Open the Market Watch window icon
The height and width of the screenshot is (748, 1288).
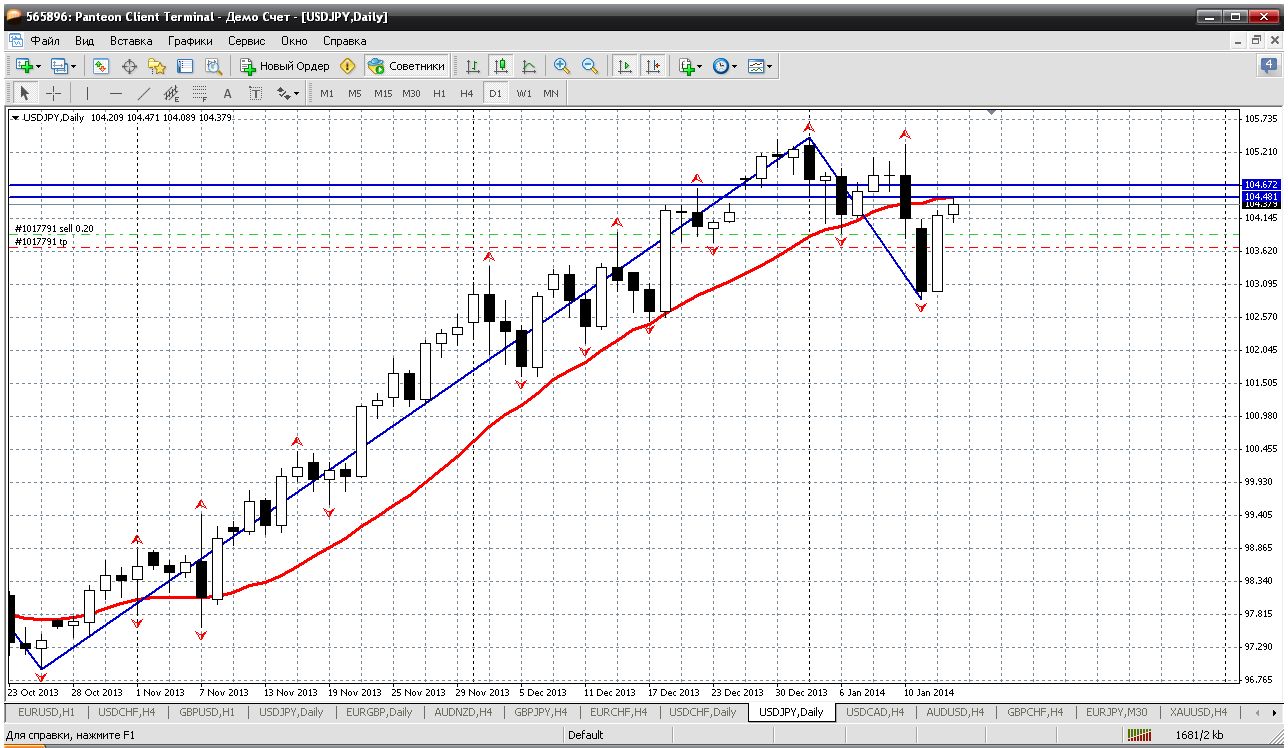(101, 66)
